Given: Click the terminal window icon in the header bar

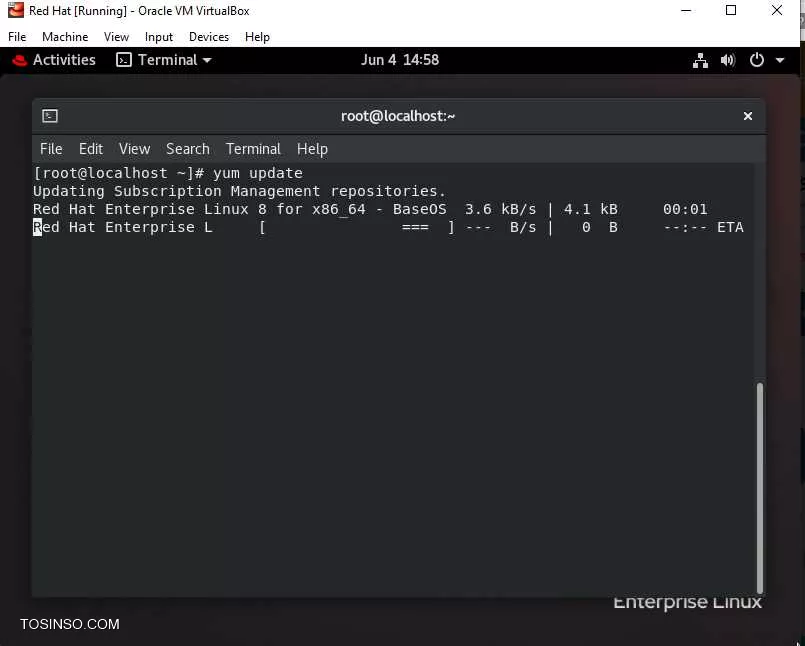Looking at the screenshot, I should point(50,116).
